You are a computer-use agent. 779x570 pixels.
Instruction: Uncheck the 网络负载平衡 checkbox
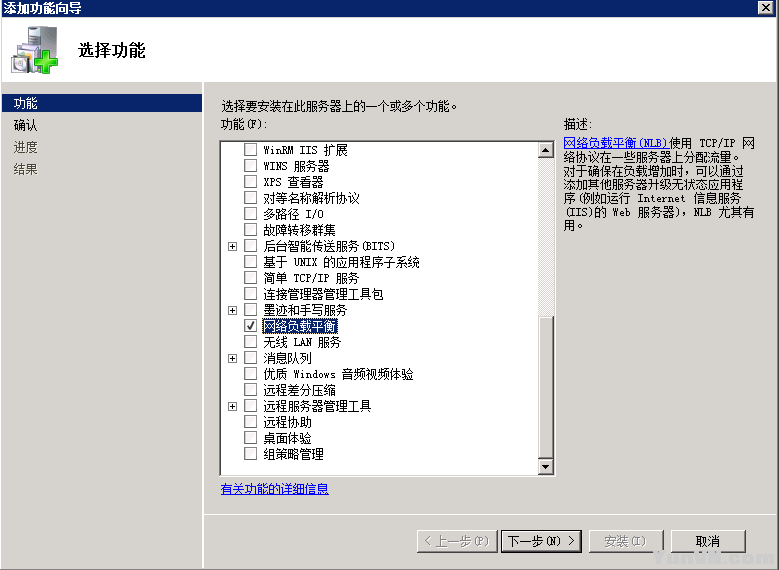point(250,326)
